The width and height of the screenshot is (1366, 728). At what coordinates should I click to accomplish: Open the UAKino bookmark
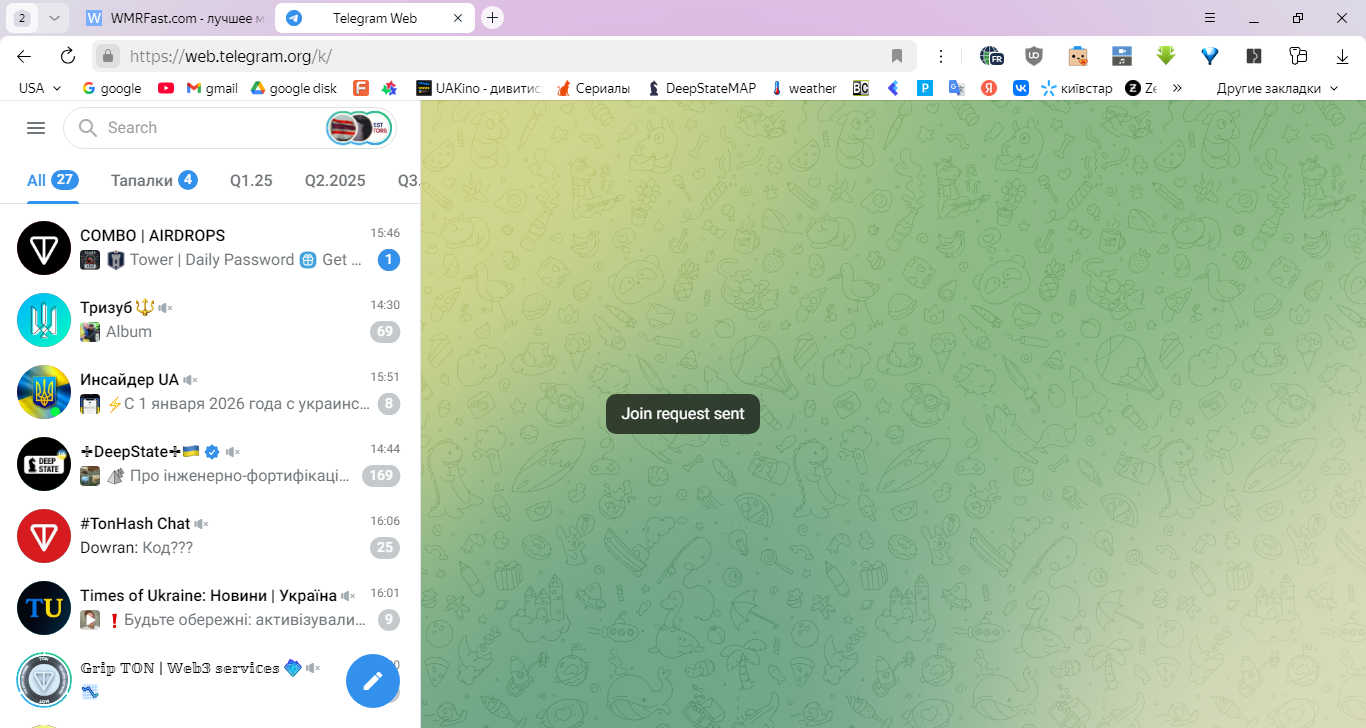point(479,88)
